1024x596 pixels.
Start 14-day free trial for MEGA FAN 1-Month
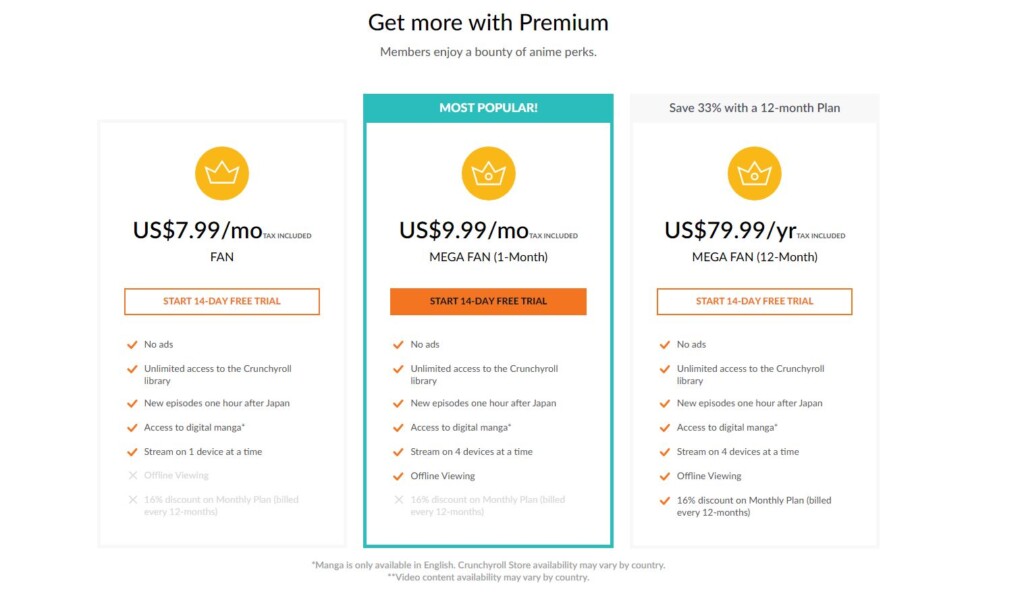point(488,302)
